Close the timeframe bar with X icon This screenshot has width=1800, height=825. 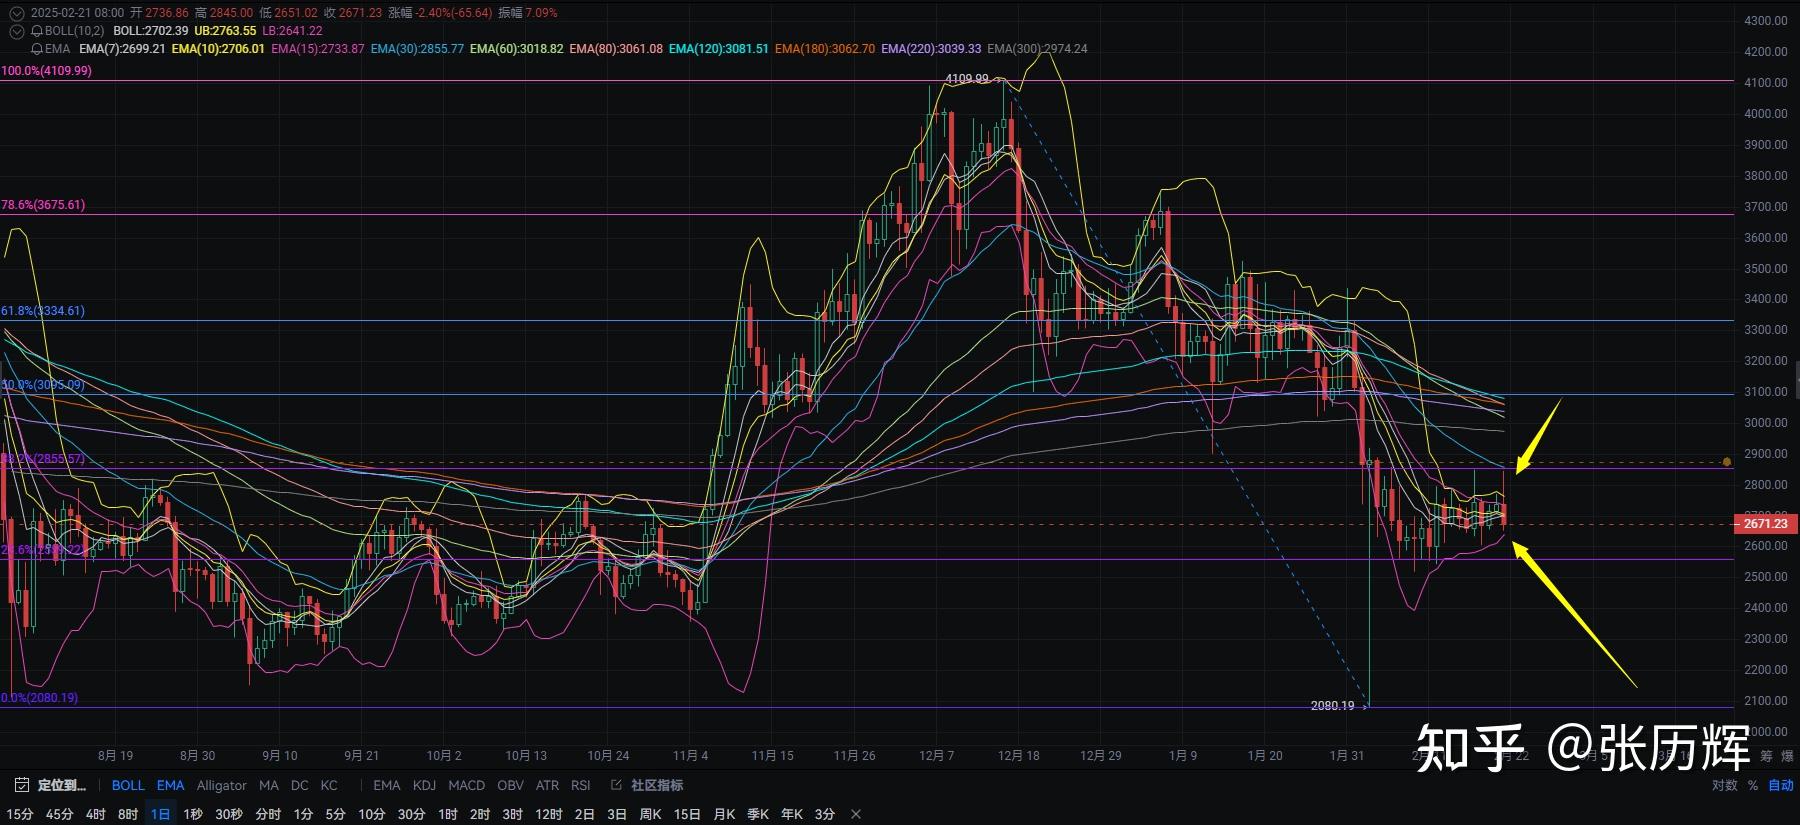pos(855,814)
